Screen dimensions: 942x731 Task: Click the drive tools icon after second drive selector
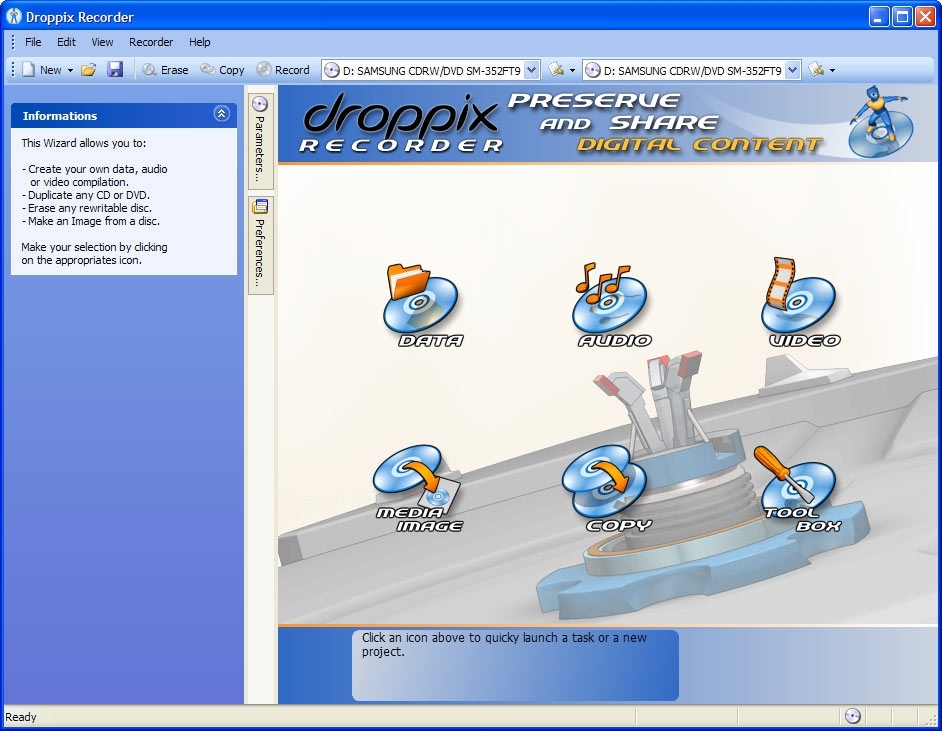[x=816, y=70]
